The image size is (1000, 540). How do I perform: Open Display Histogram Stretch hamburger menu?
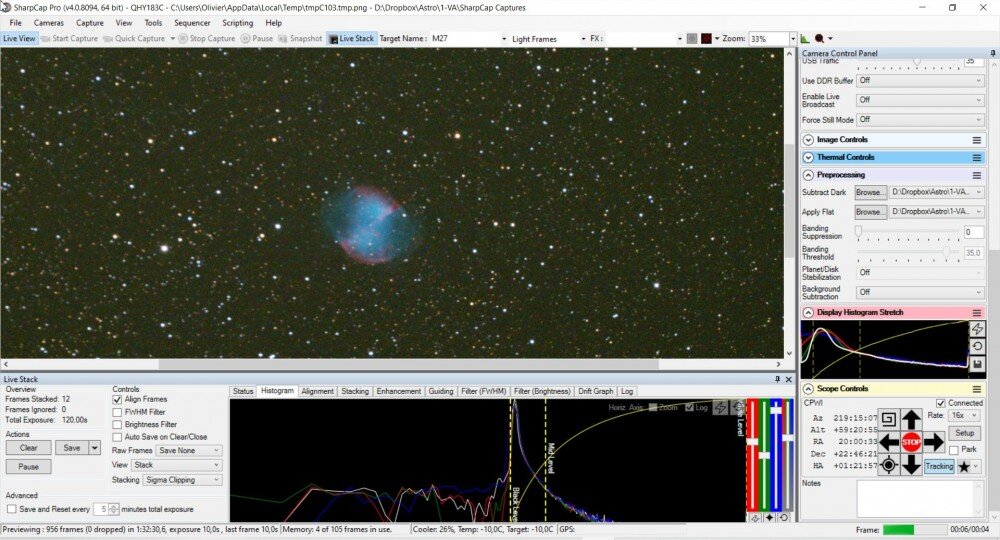click(x=976, y=312)
